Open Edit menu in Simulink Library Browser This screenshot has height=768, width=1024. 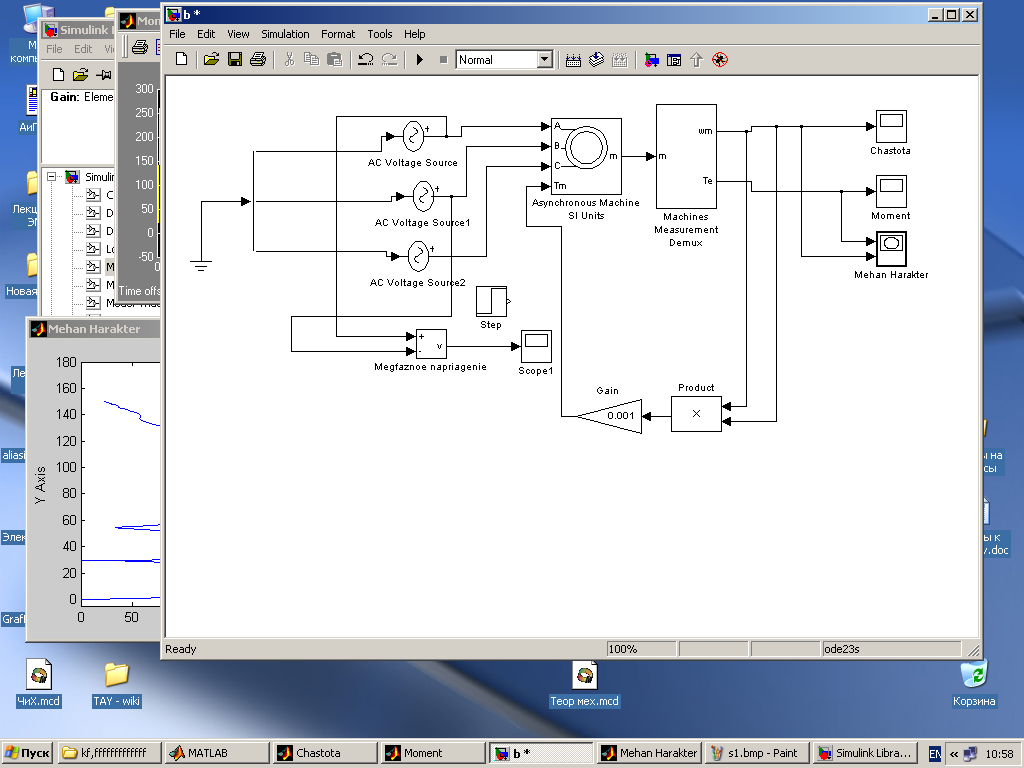coord(83,49)
